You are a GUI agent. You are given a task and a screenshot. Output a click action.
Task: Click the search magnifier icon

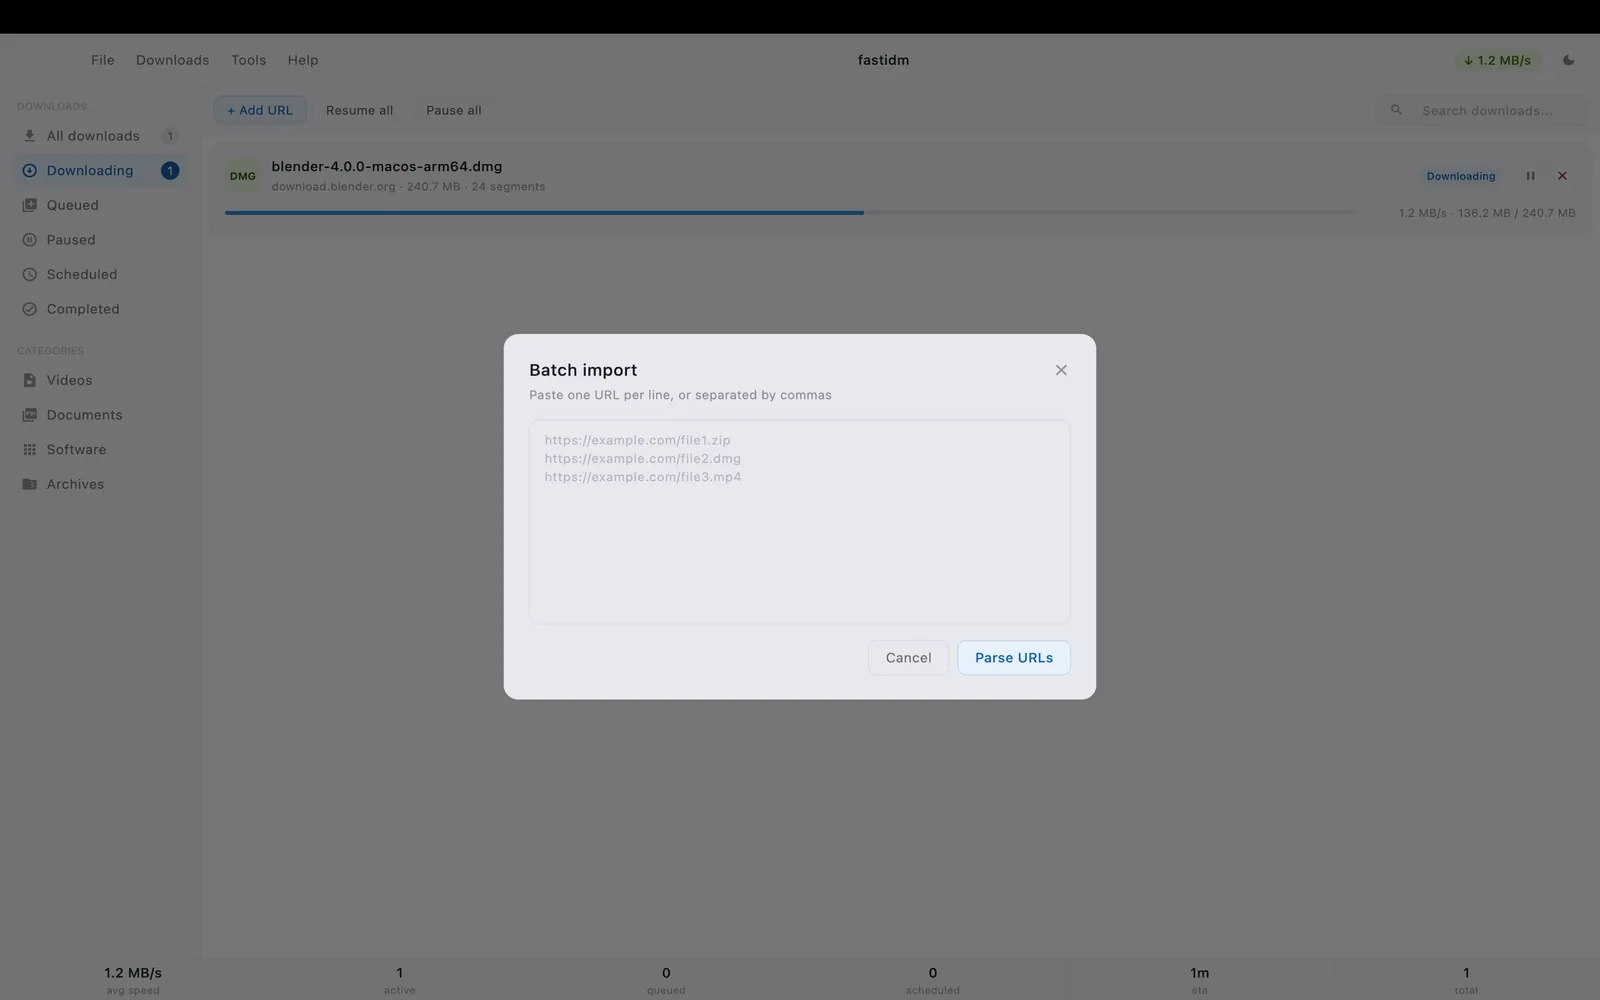pos(1396,110)
